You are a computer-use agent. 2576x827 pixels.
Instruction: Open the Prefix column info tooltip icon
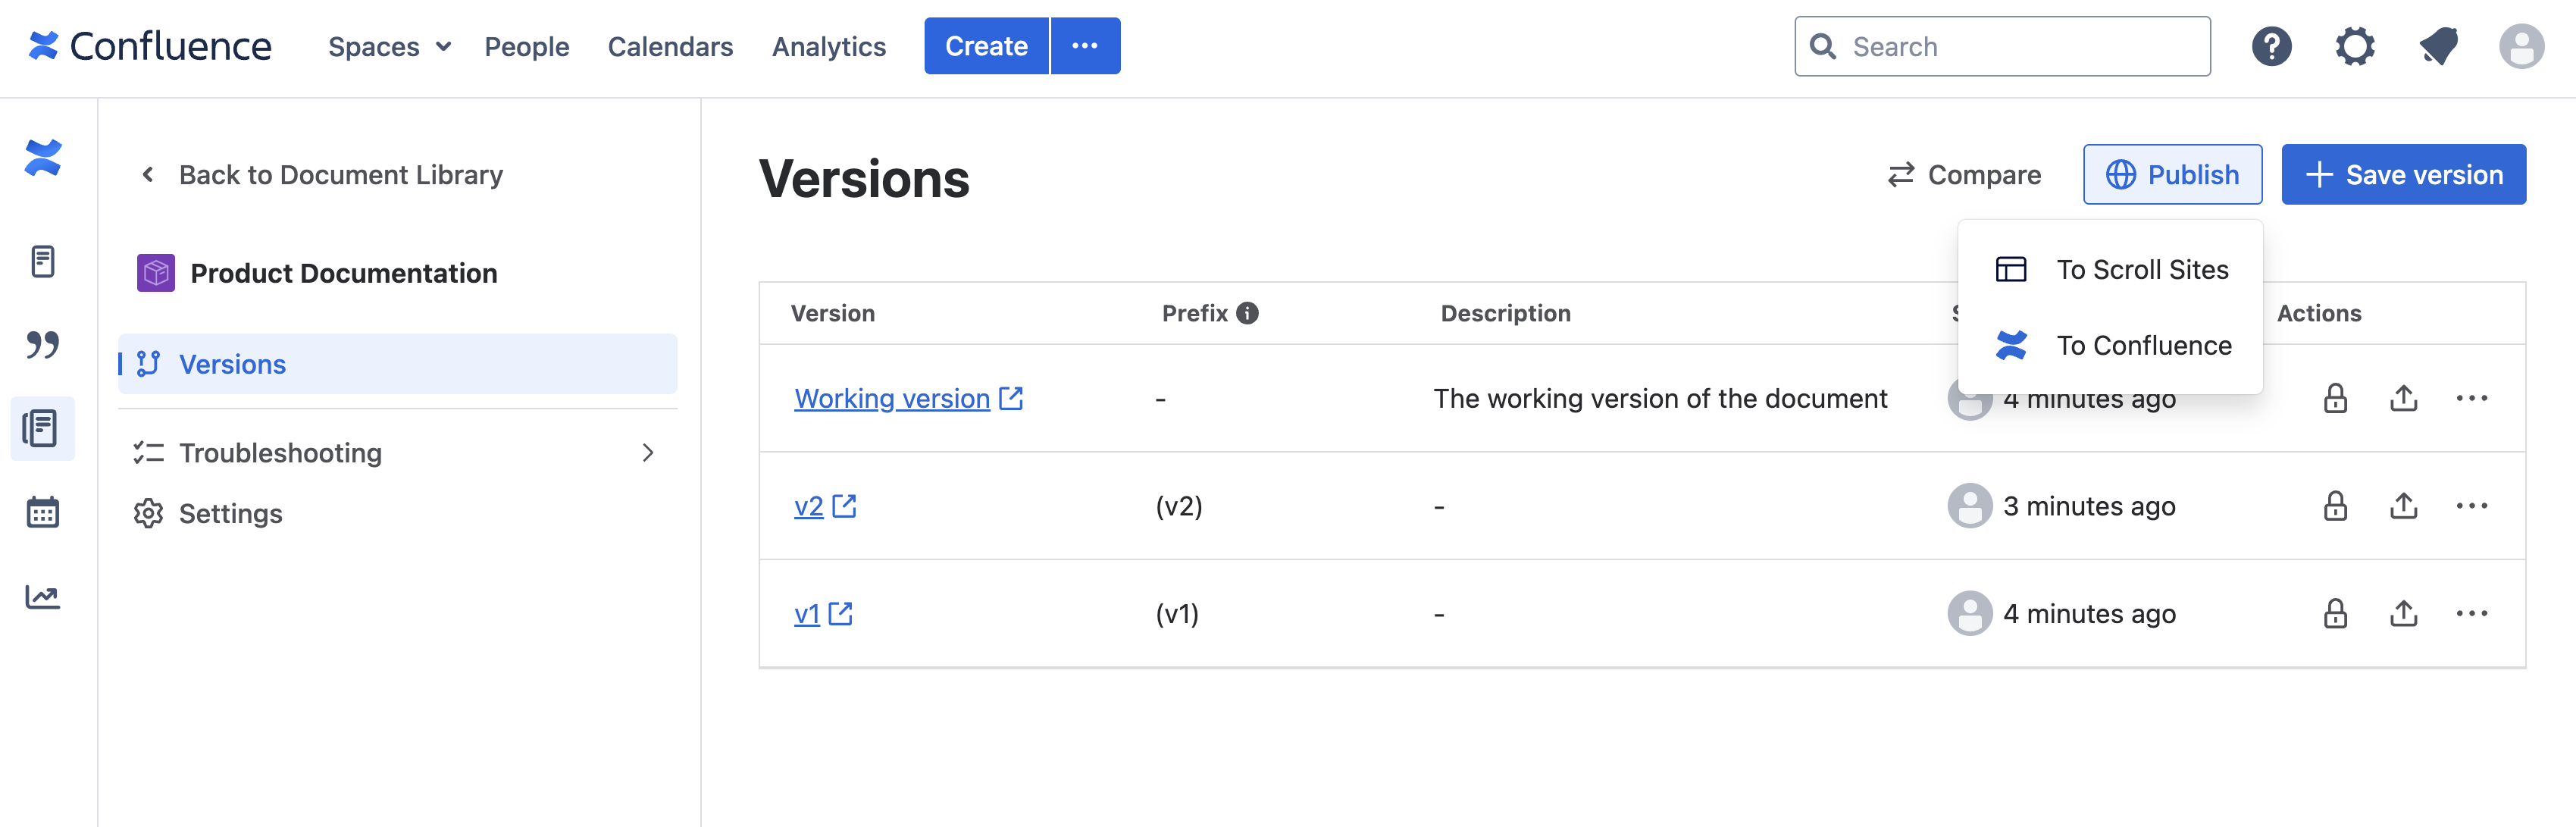[1247, 313]
